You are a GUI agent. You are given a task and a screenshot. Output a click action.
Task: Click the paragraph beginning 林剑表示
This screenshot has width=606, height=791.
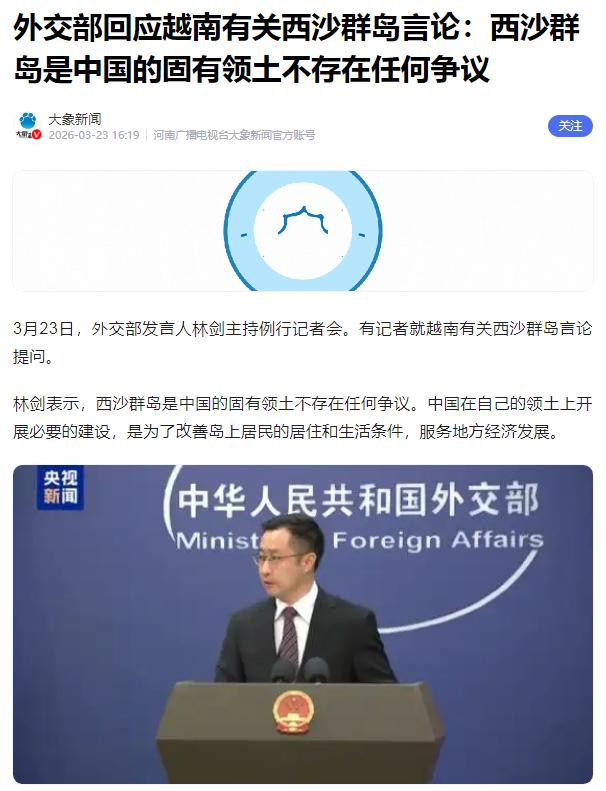tap(303, 418)
